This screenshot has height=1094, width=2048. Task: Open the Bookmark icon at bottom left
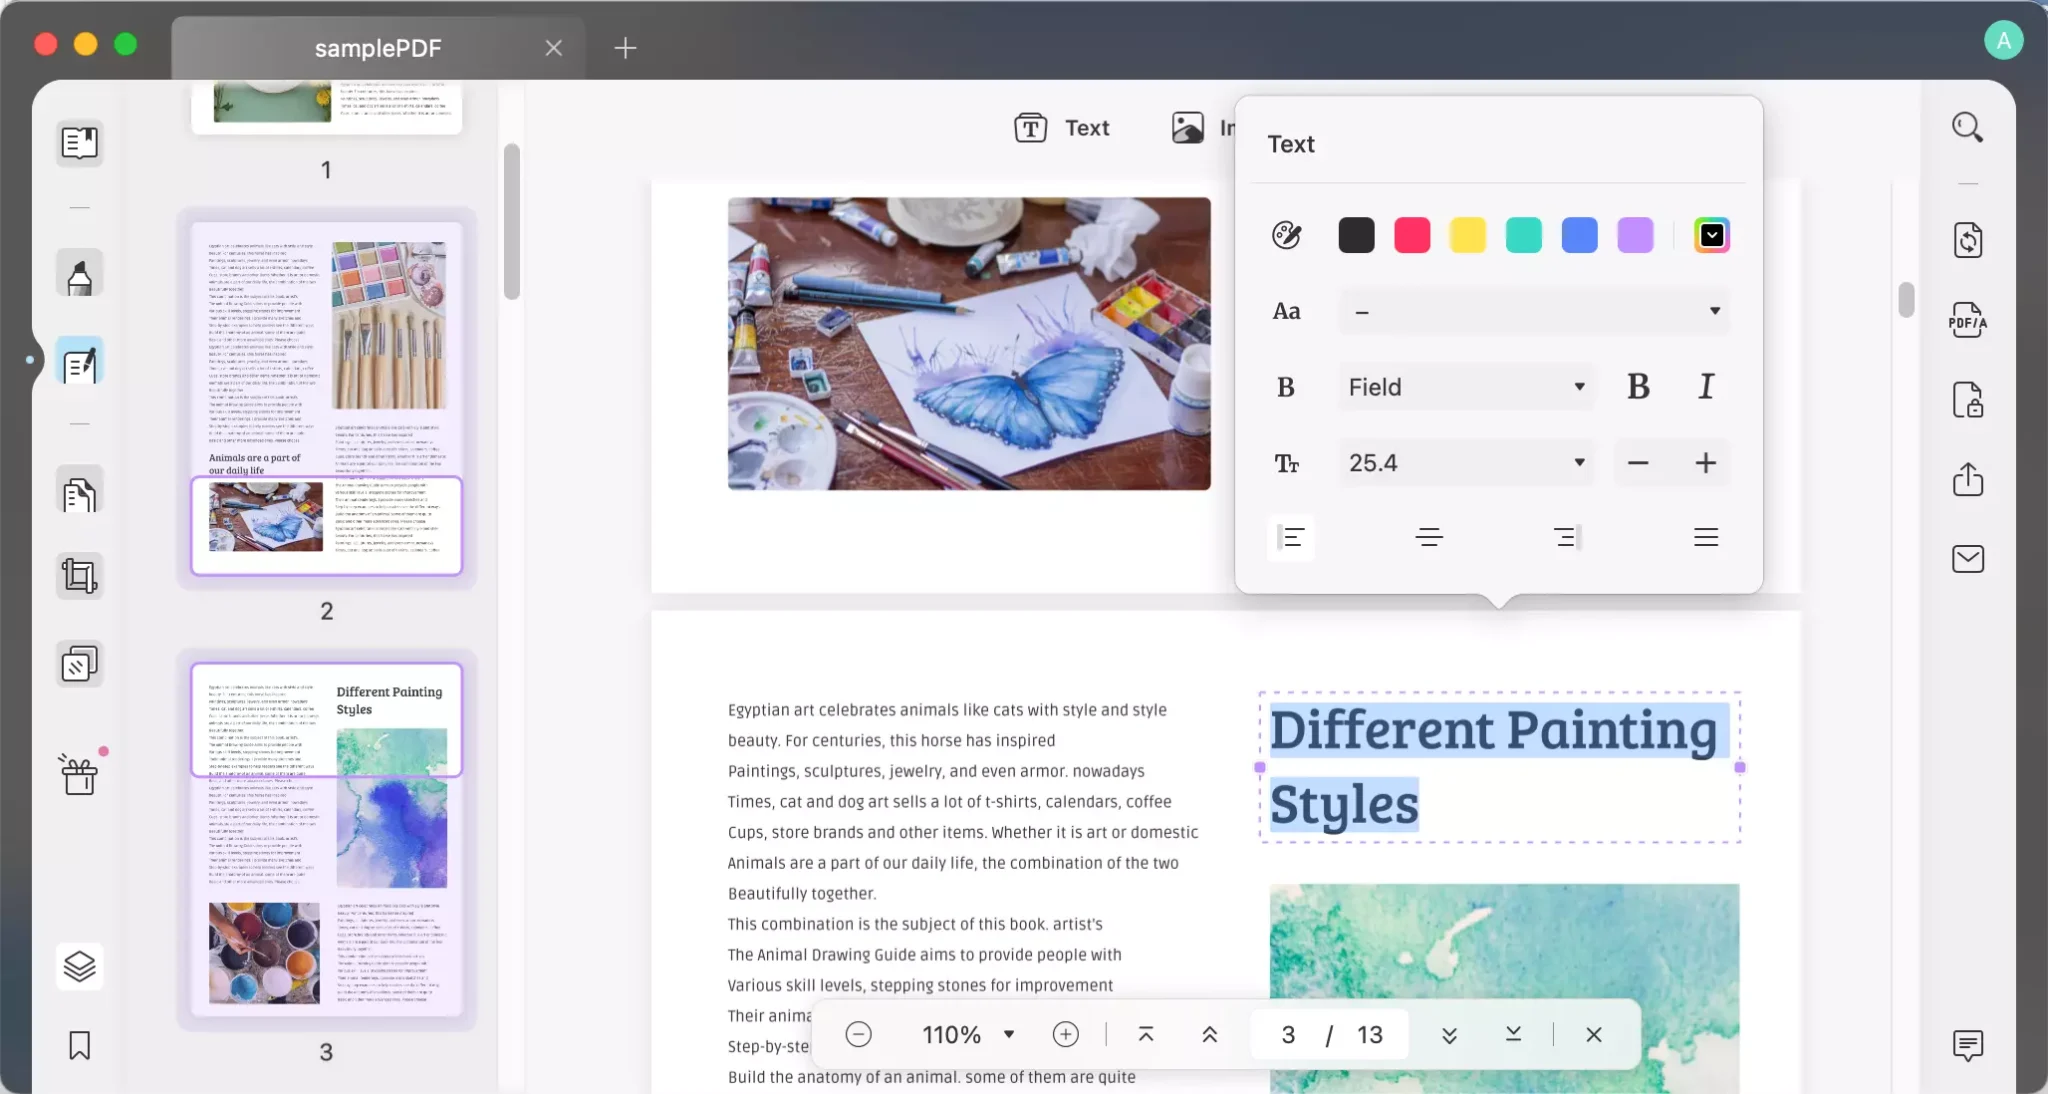point(79,1046)
